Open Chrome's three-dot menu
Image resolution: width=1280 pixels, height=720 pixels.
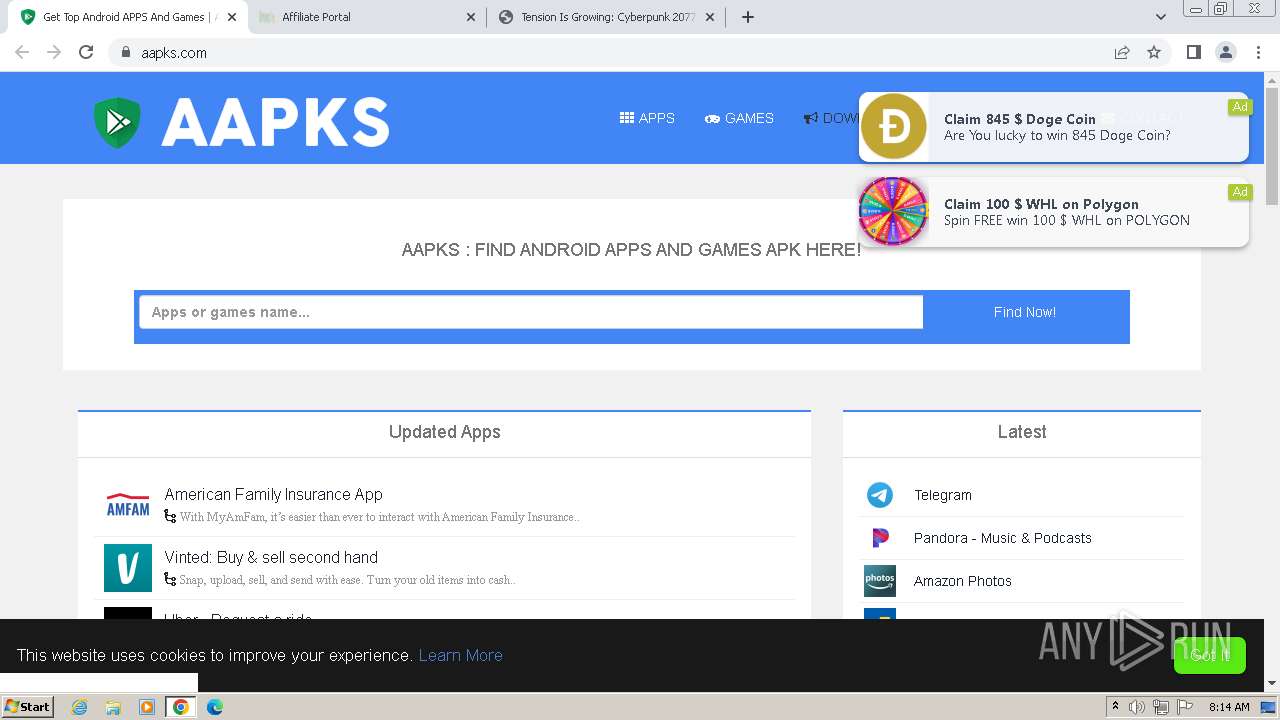(x=1258, y=53)
